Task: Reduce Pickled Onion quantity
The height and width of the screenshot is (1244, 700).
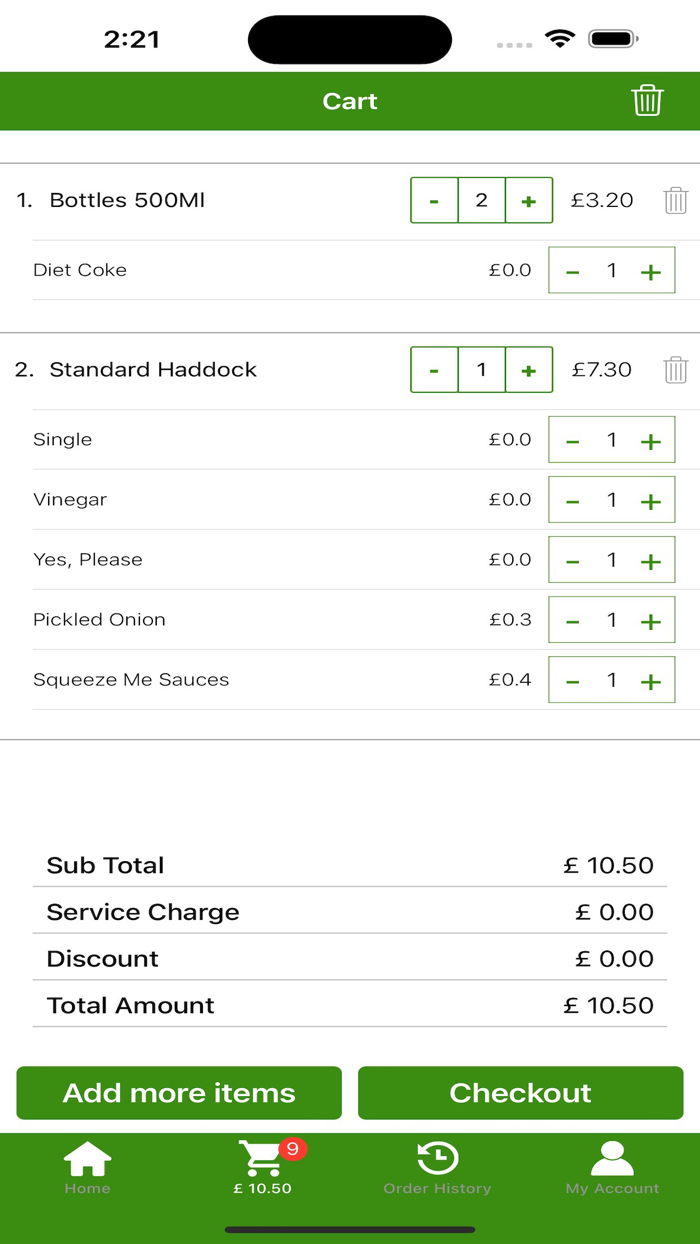Action: (x=573, y=621)
